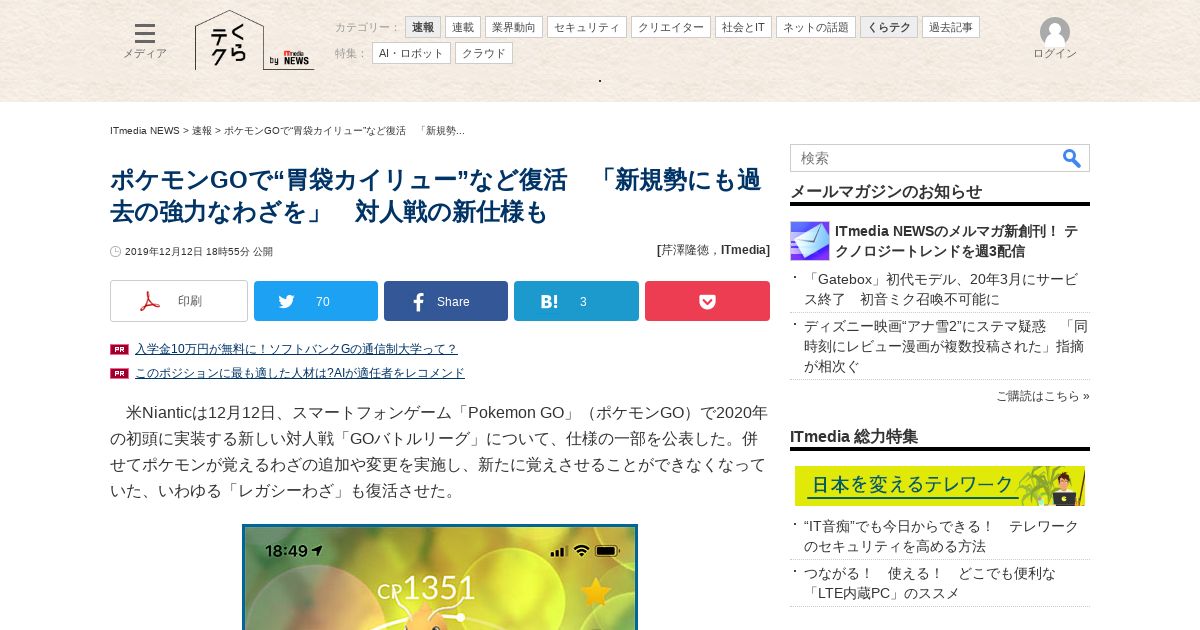The width and height of the screenshot is (1200, 630).
Task: Open PR link about AIが適任者をレコメンド
Action: pyautogui.click(x=300, y=373)
